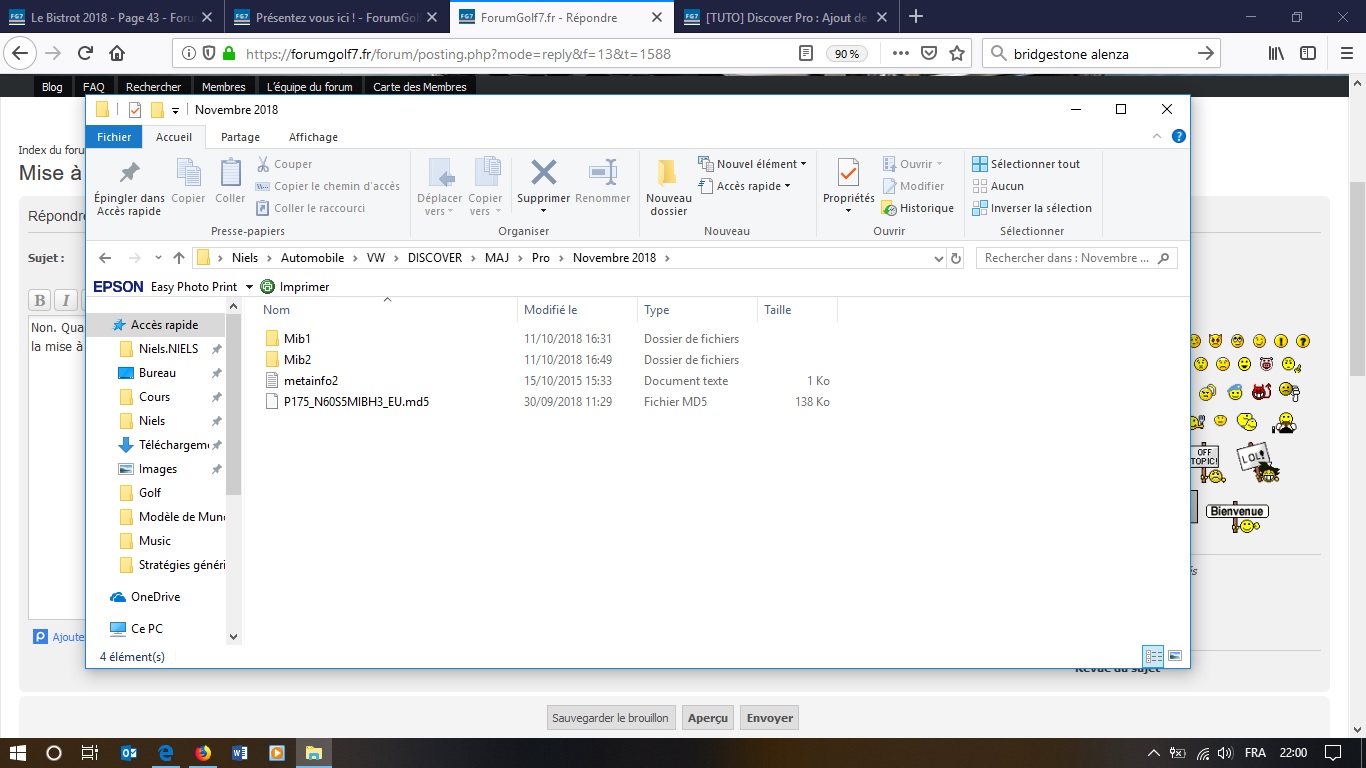The image size is (1366, 768).
Task: Click the Rechercher dans Novembre field
Action: (1075, 258)
